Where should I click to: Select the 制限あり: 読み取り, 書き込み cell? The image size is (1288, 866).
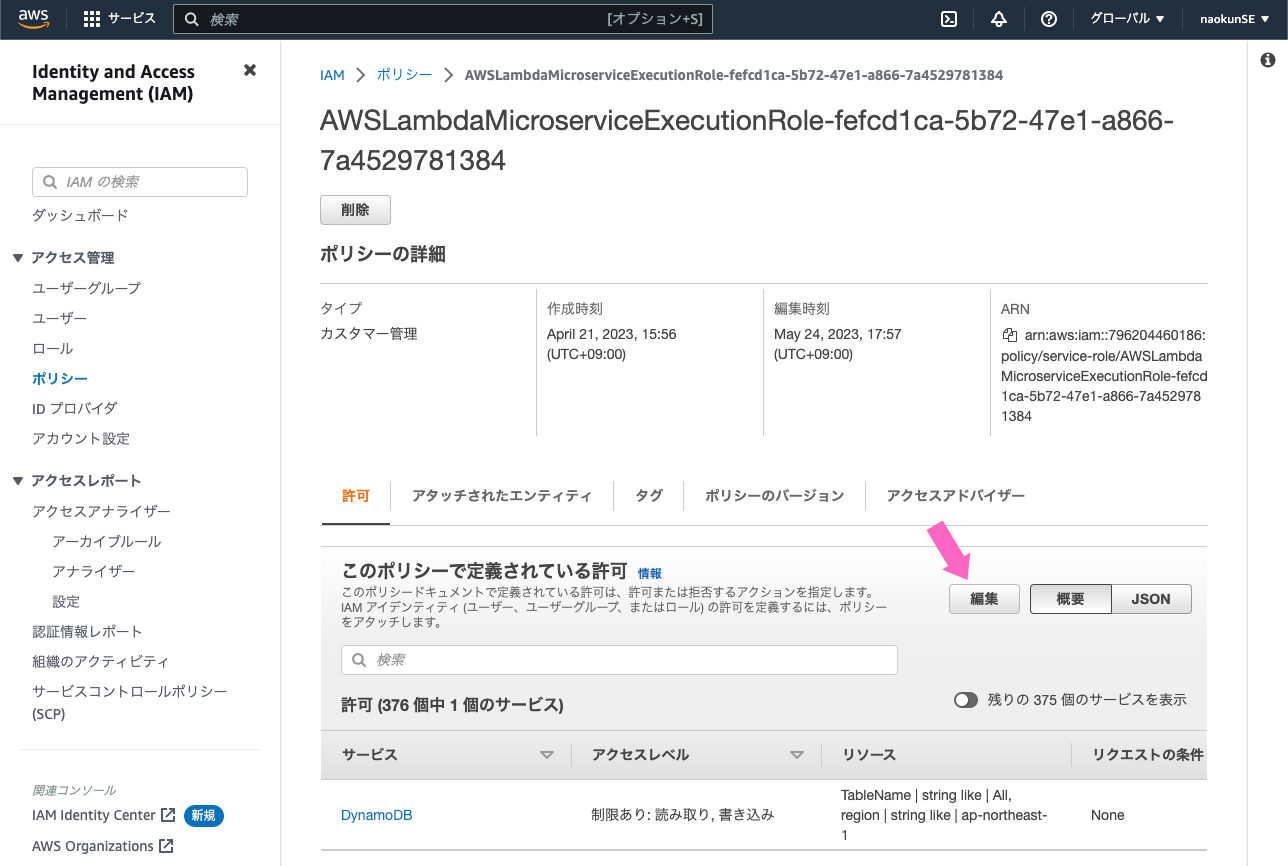coord(682,815)
